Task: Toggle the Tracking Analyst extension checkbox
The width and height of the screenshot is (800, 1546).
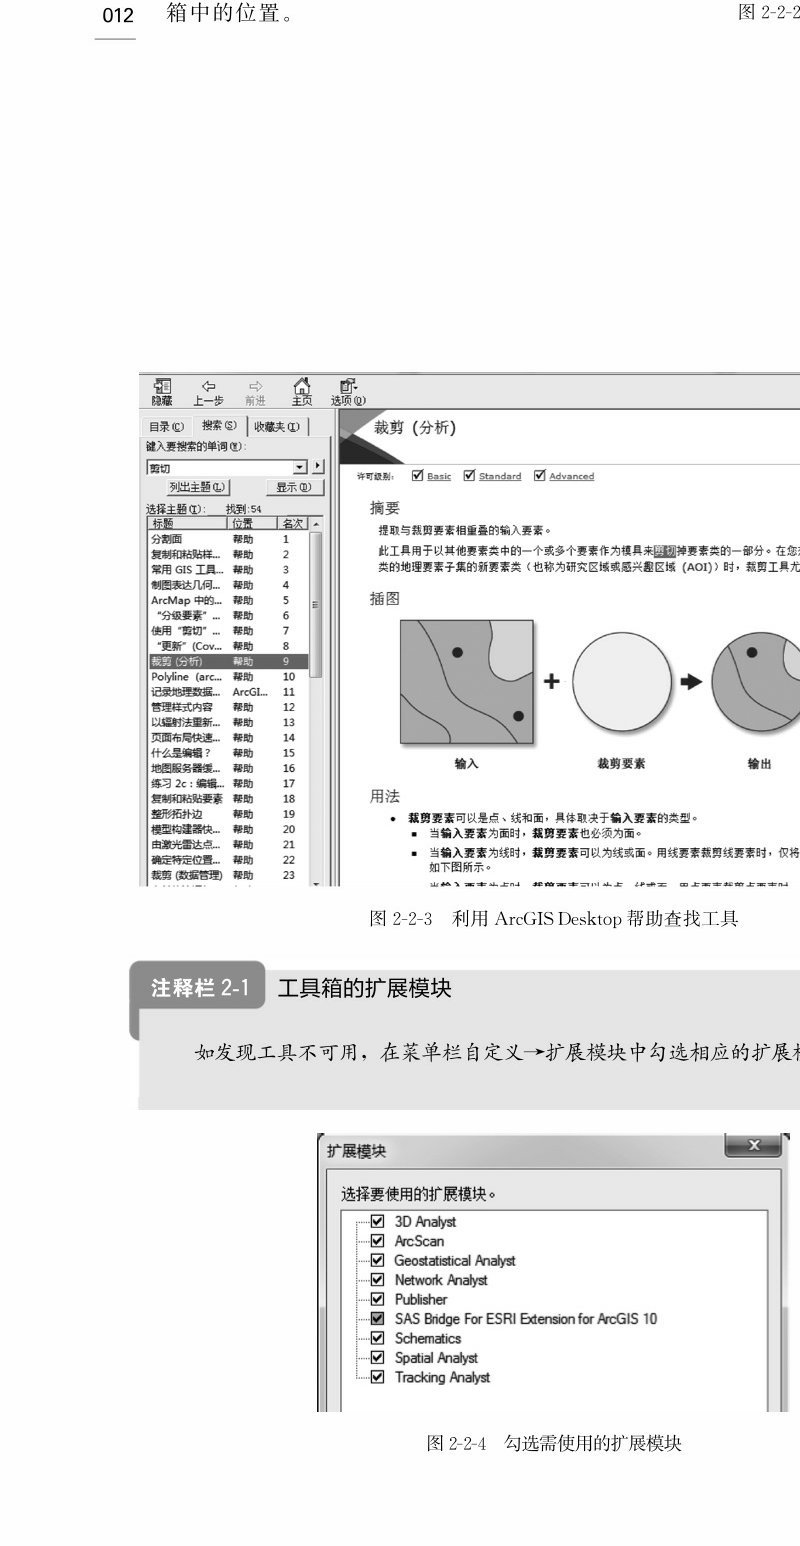Action: click(x=377, y=1377)
